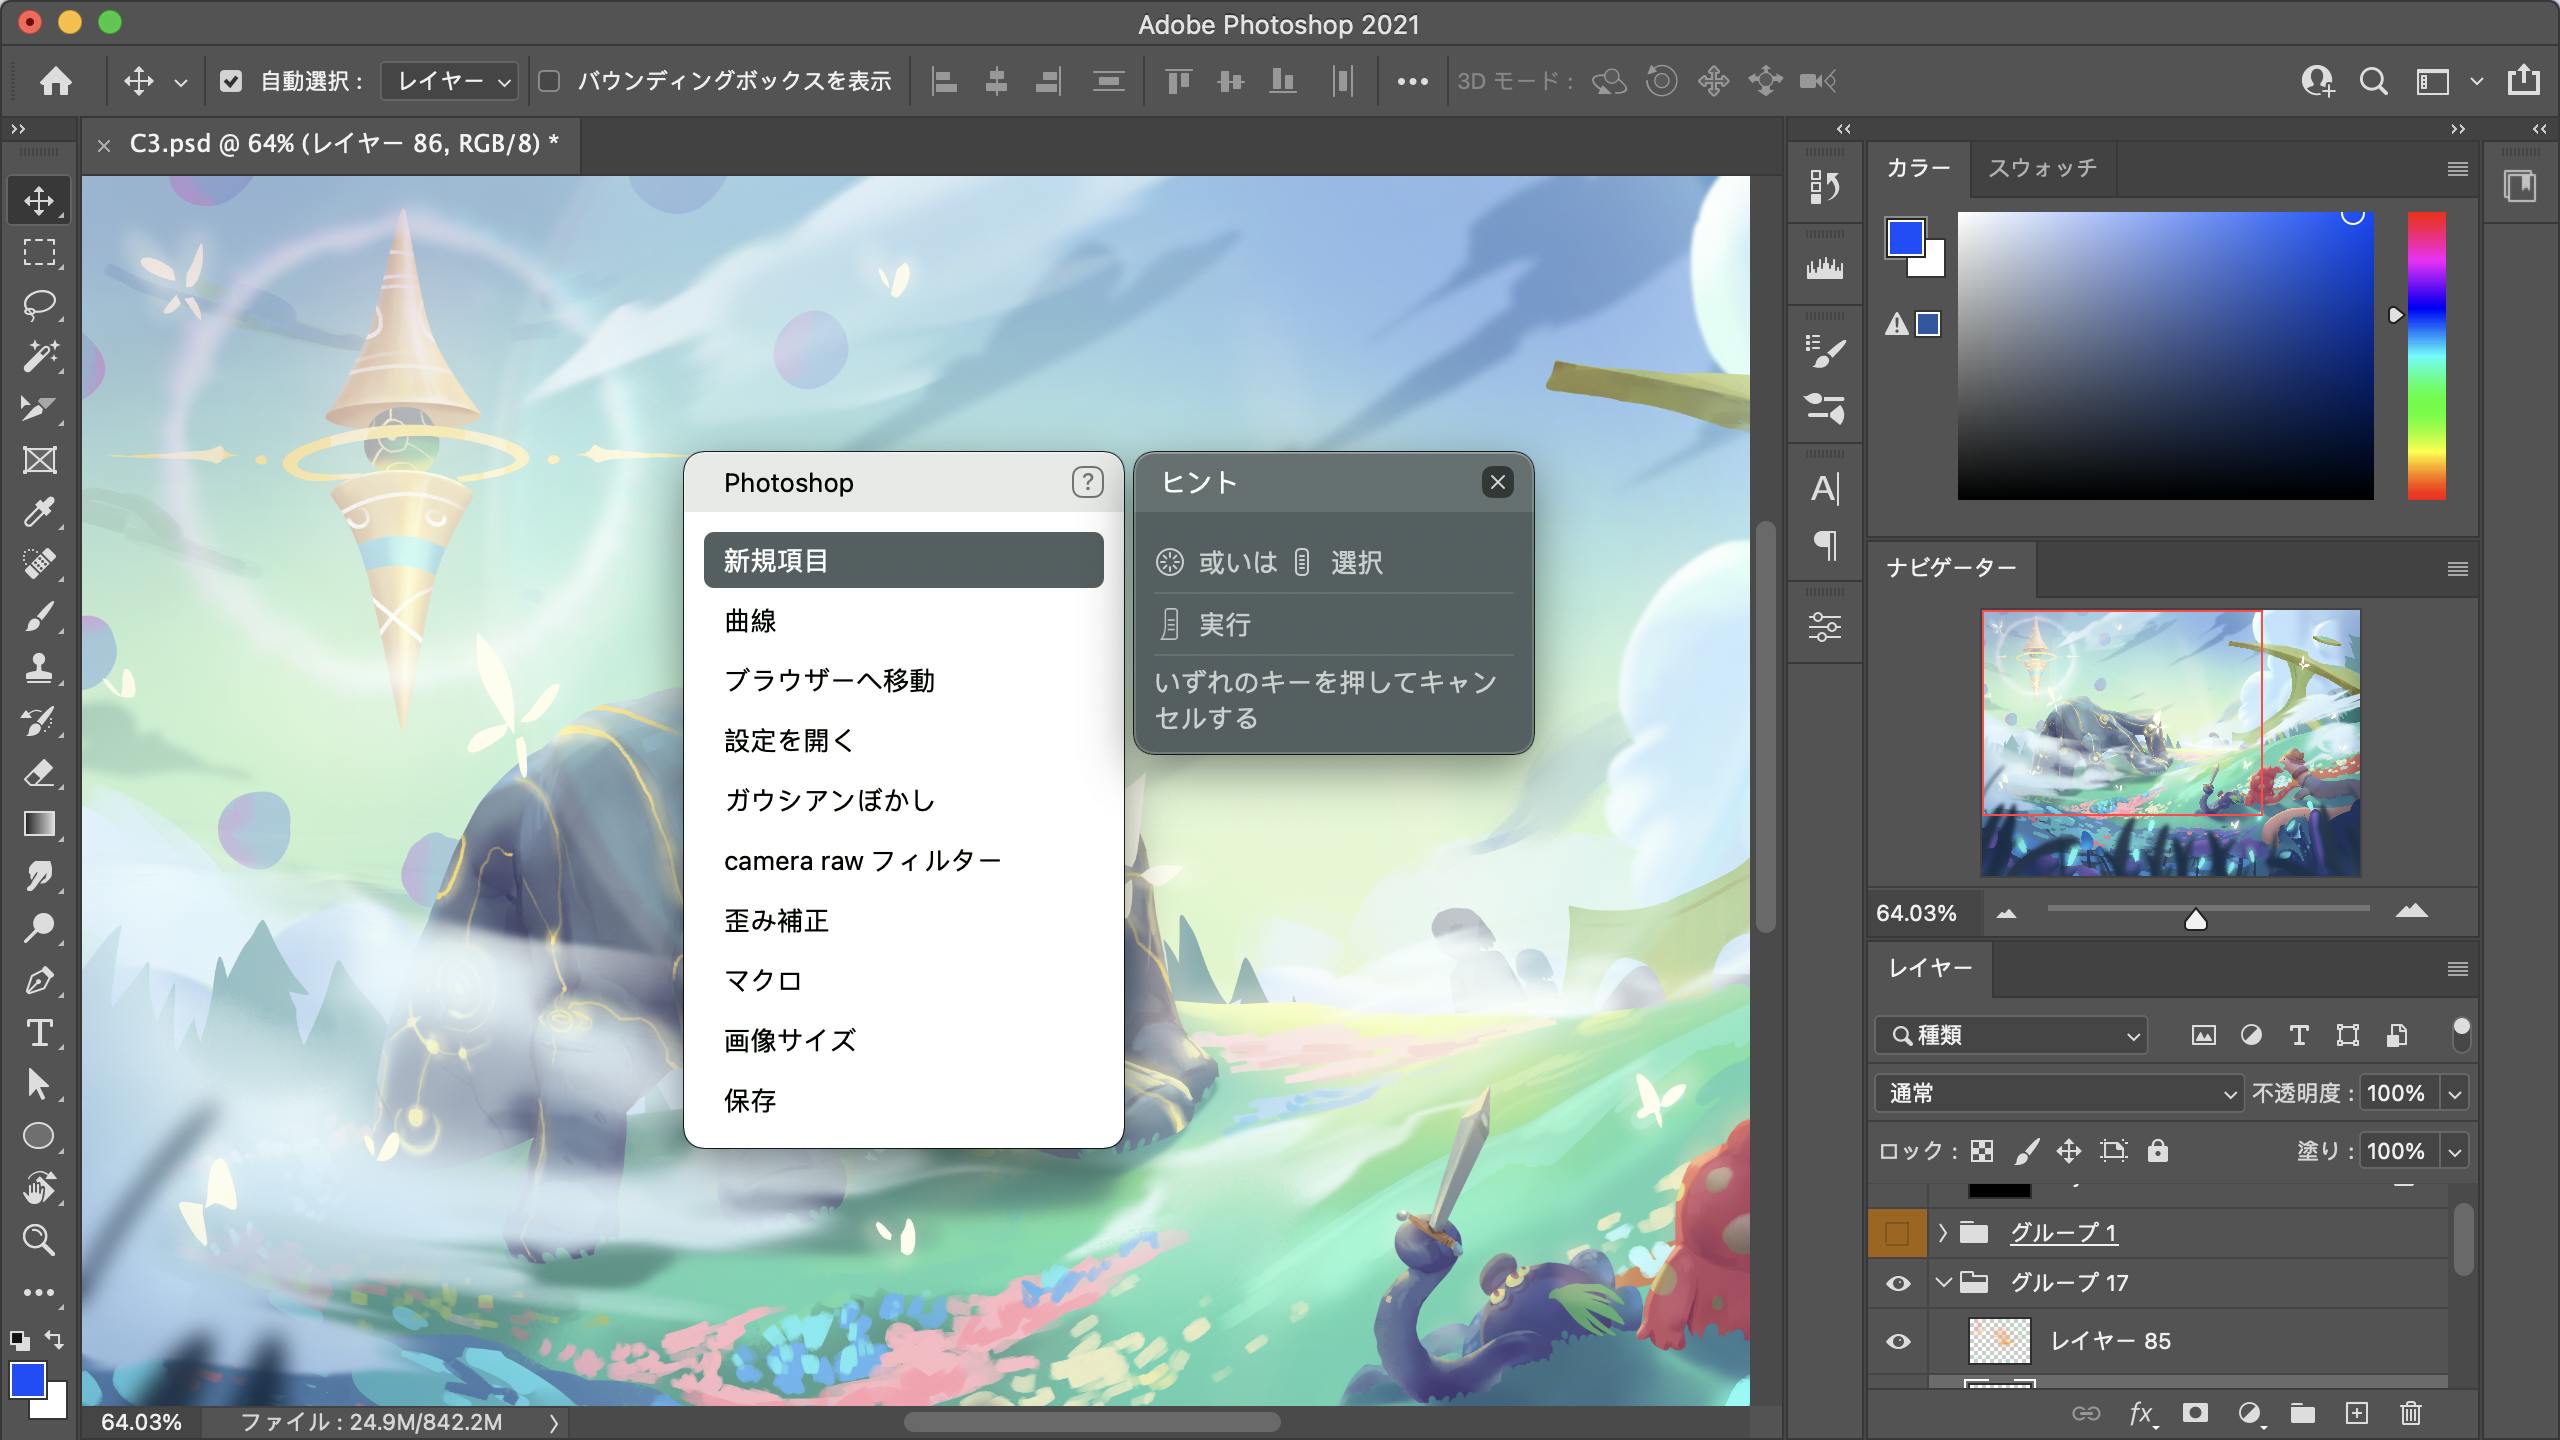Open the 通常 blend mode dropdown
This screenshot has height=1440, width=2560.
click(x=2058, y=1093)
